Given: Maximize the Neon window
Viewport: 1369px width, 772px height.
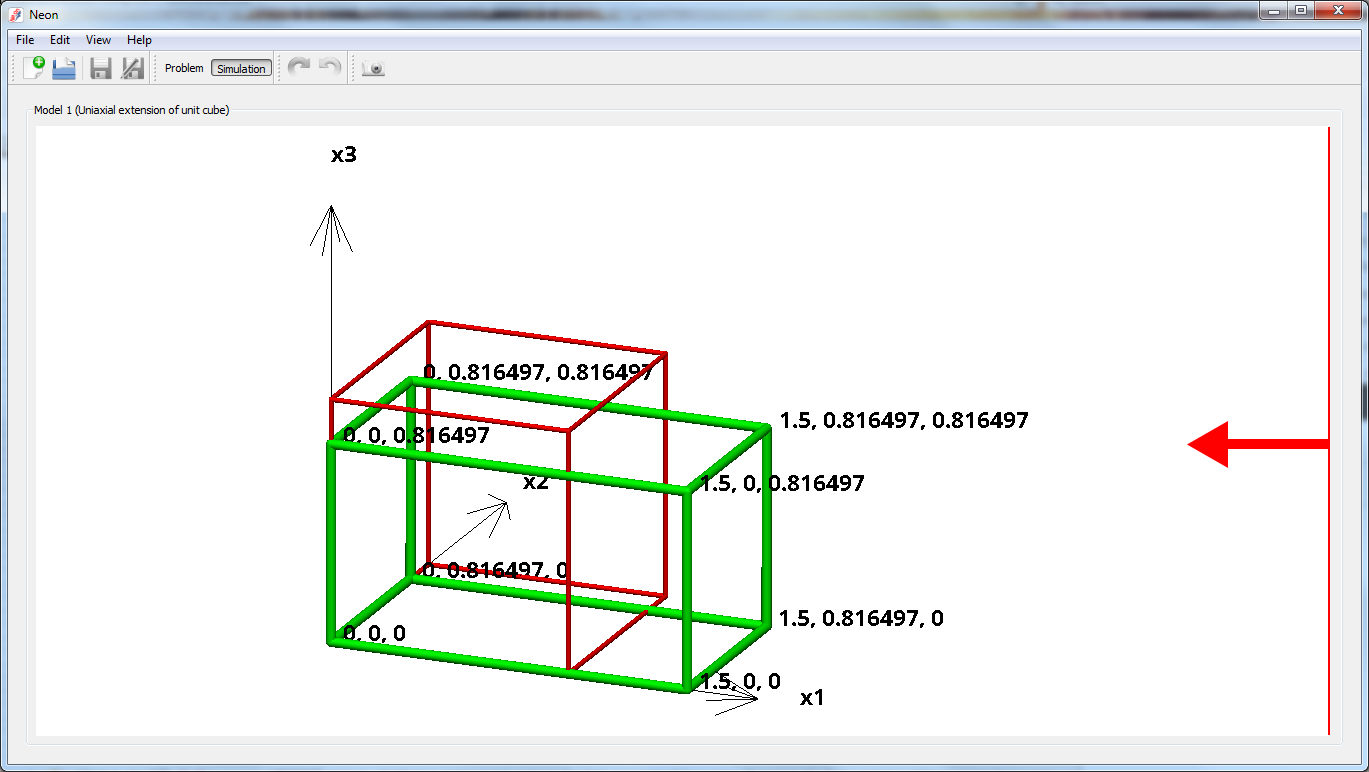Looking at the screenshot, I should point(1299,10).
